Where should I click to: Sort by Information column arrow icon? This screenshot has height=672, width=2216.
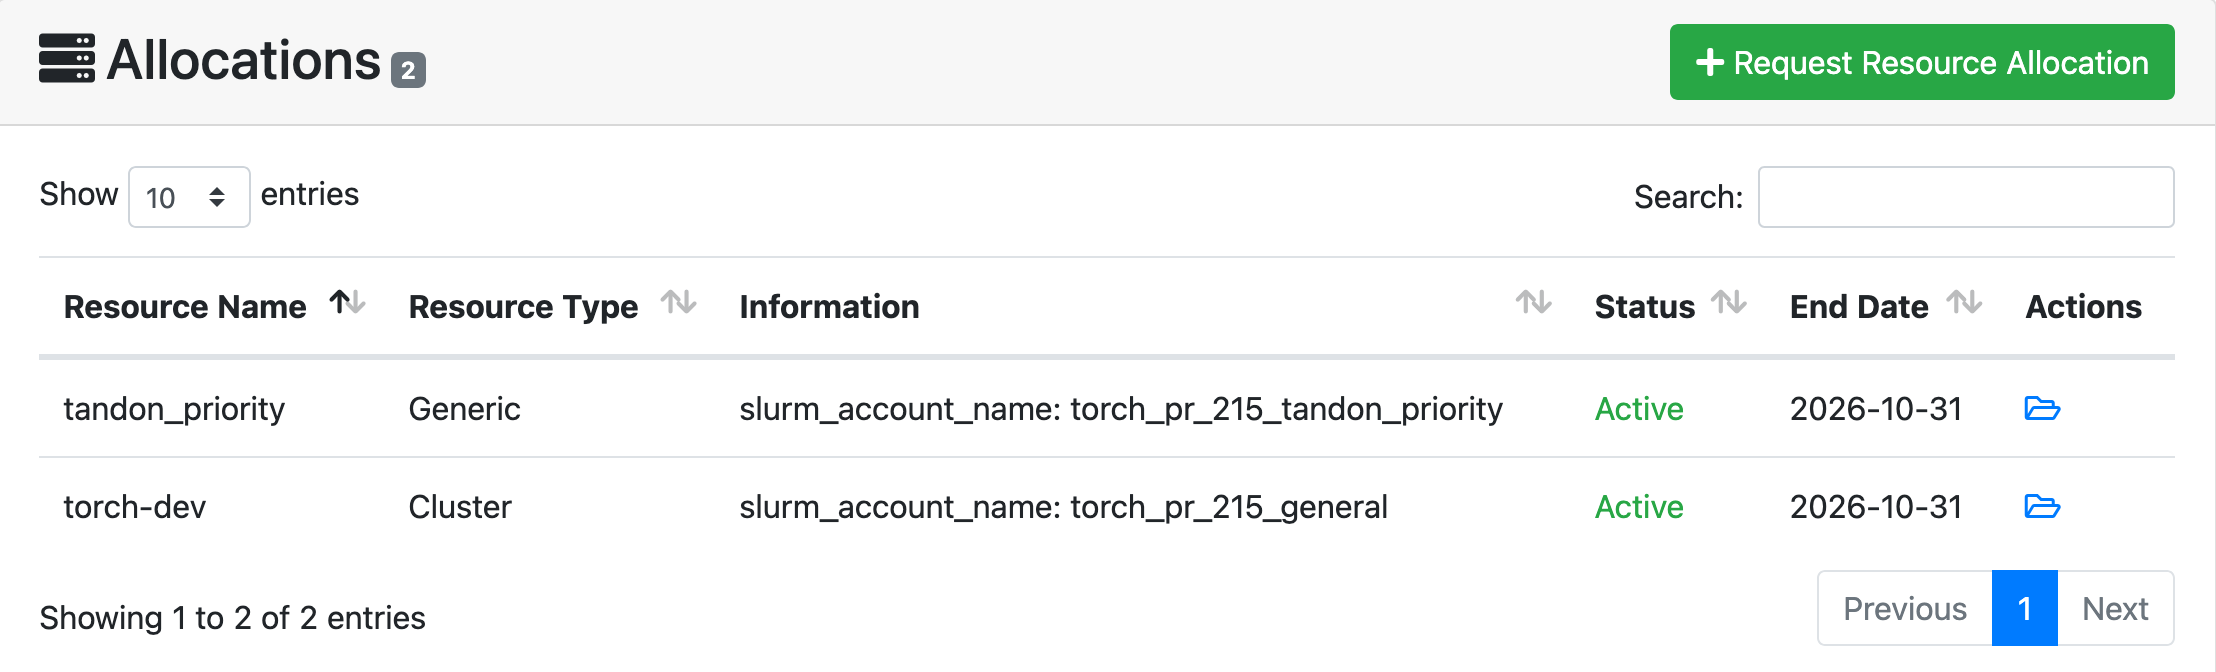coord(1533,302)
